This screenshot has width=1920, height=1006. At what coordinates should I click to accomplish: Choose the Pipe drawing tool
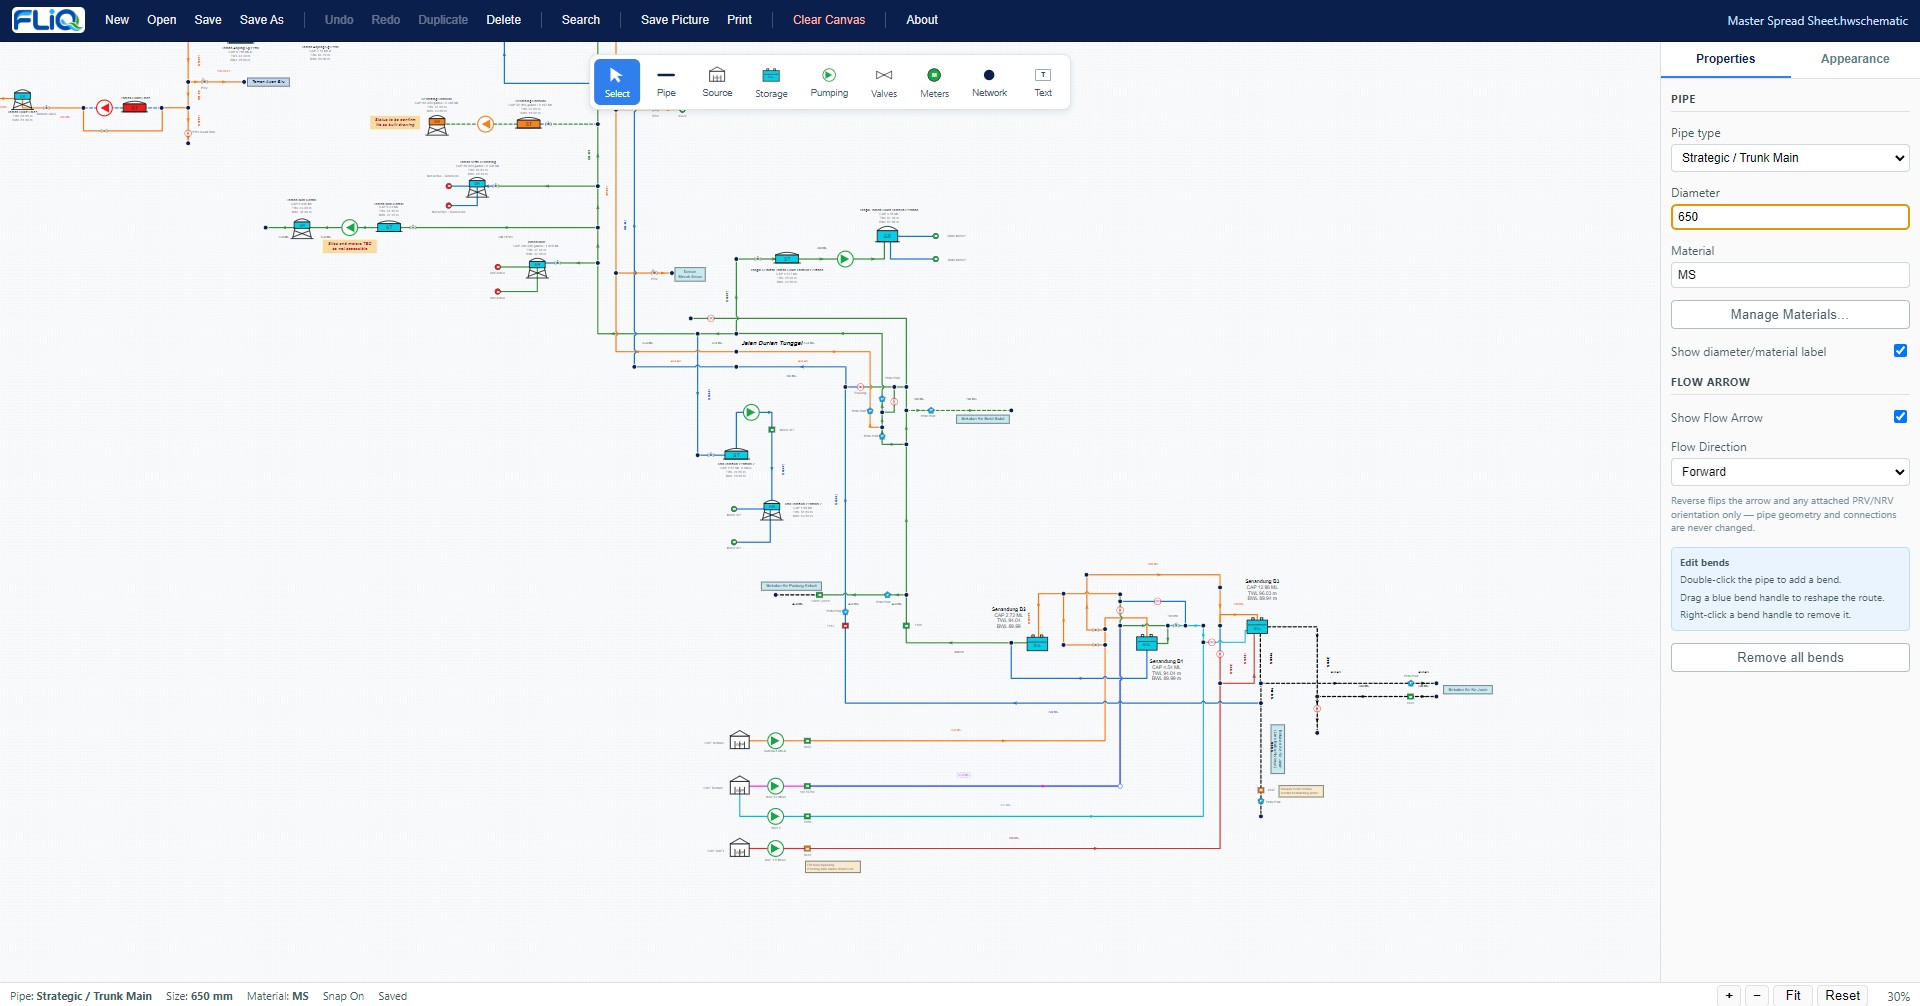tap(666, 82)
